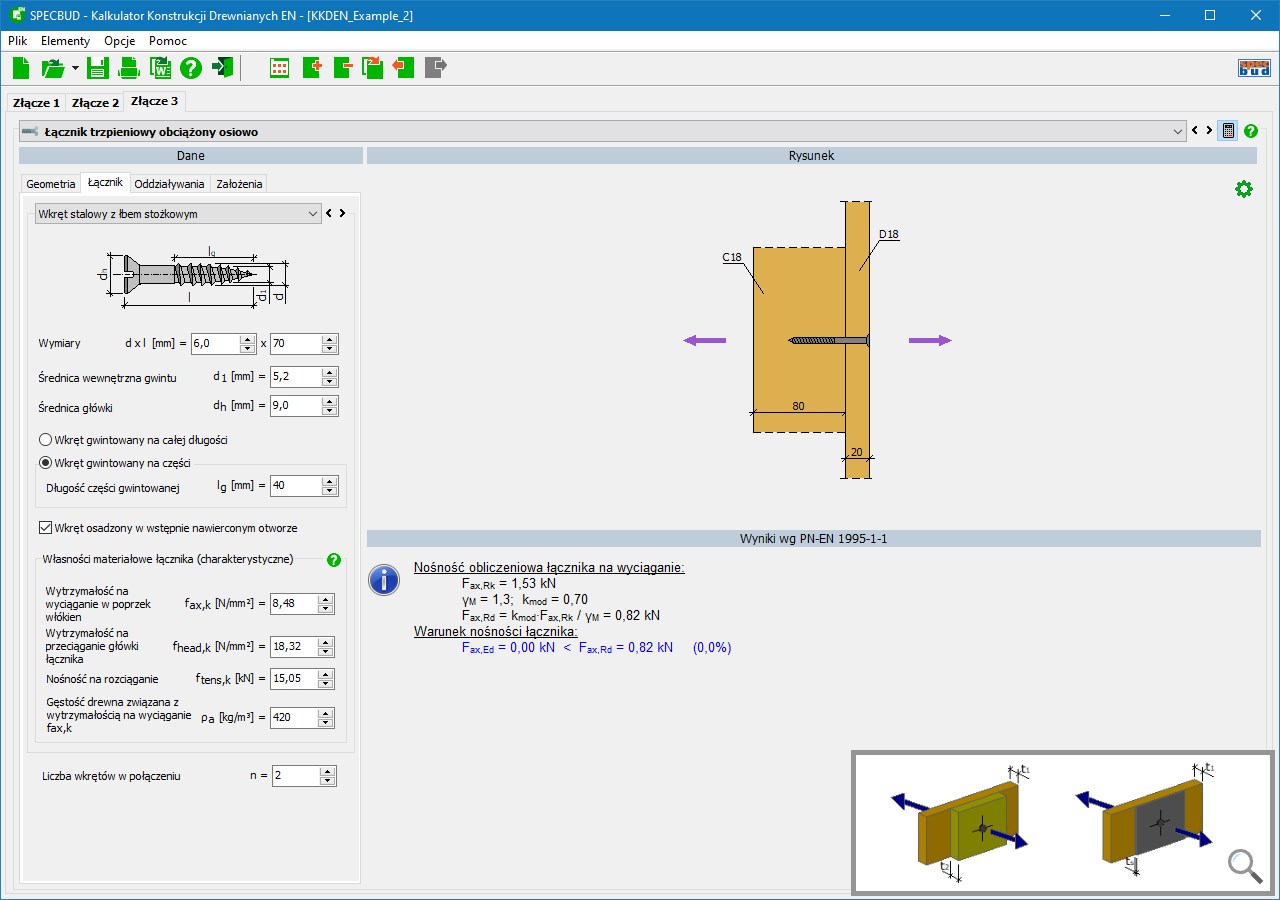Switch to the Oddziaływania tab
Image resolution: width=1280 pixels, height=900 pixels.
tap(169, 184)
